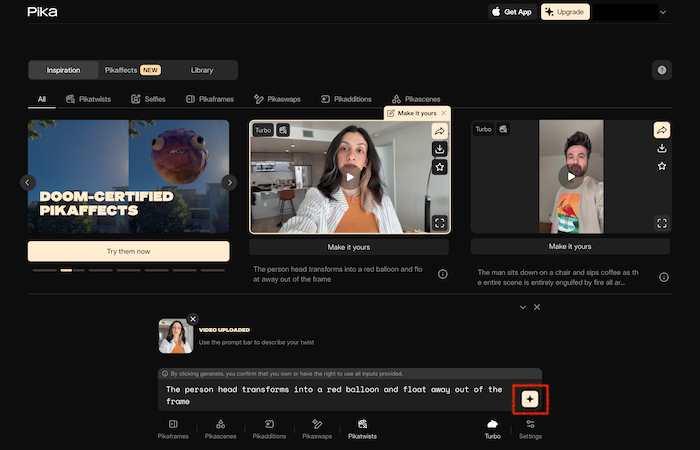Viewport: 700px width, 450px height.
Task: Switch to the Library tab
Action: point(201,70)
